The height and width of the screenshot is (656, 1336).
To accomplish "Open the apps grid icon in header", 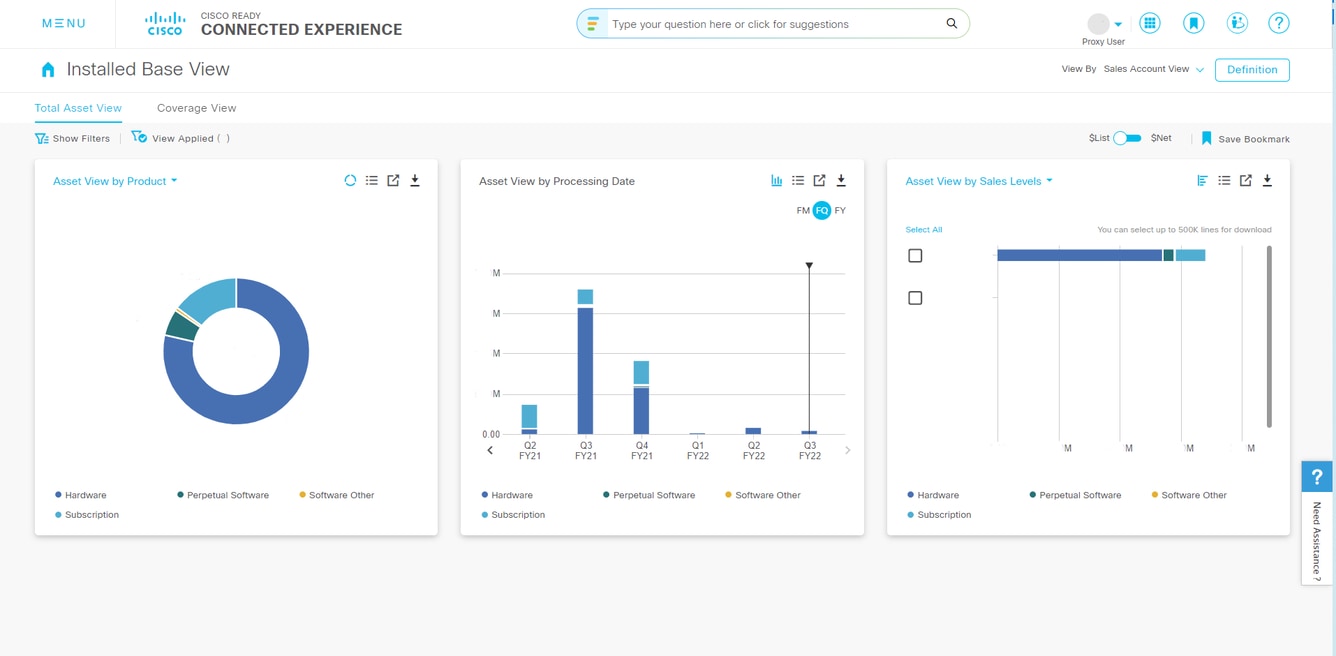I will coord(1150,23).
